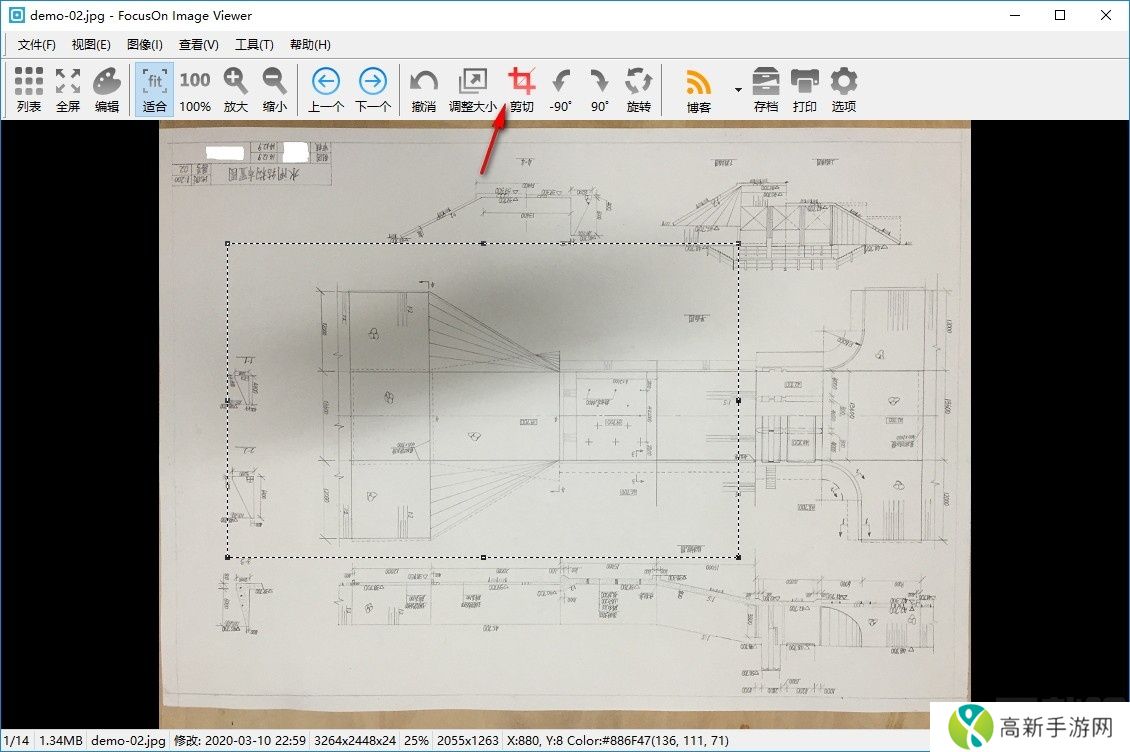Zoom out with the magnifier (缩小)

click(x=274, y=89)
